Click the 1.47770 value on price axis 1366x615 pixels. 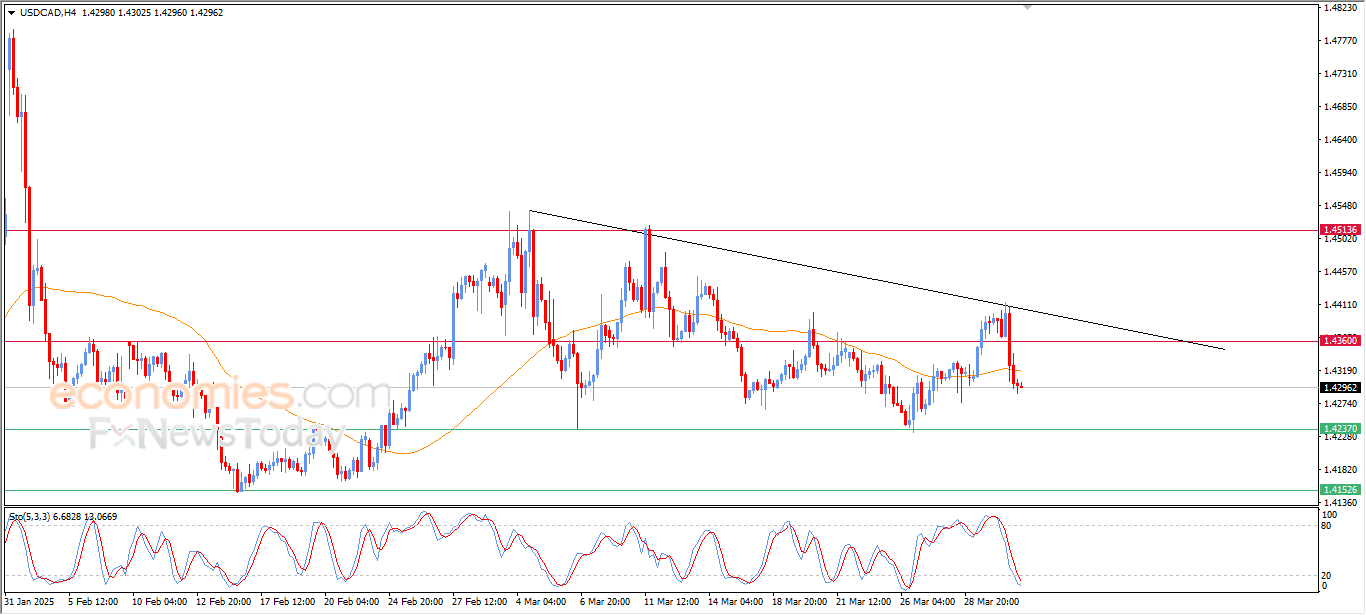[x=1340, y=41]
